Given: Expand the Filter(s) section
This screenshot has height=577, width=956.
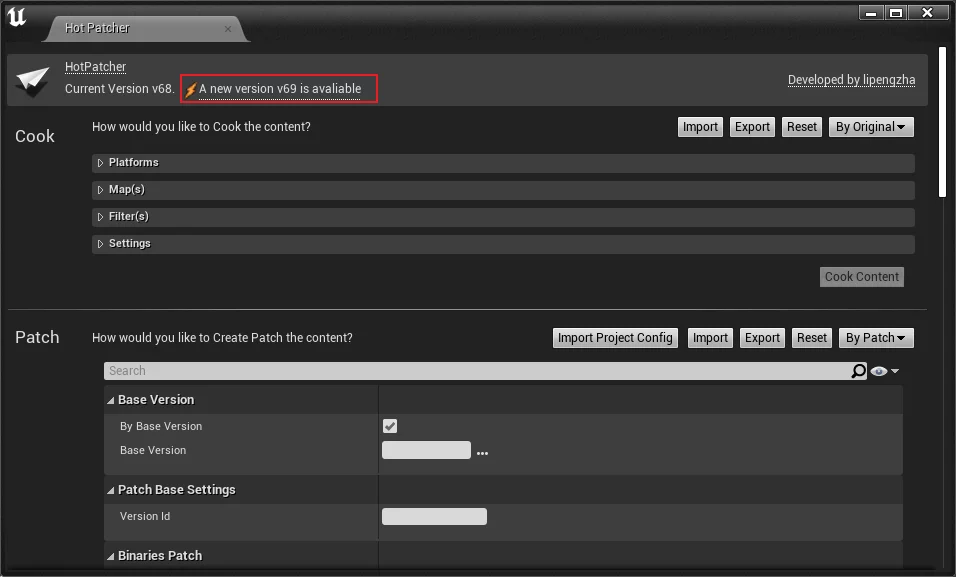Looking at the screenshot, I should pyautogui.click(x=101, y=217).
